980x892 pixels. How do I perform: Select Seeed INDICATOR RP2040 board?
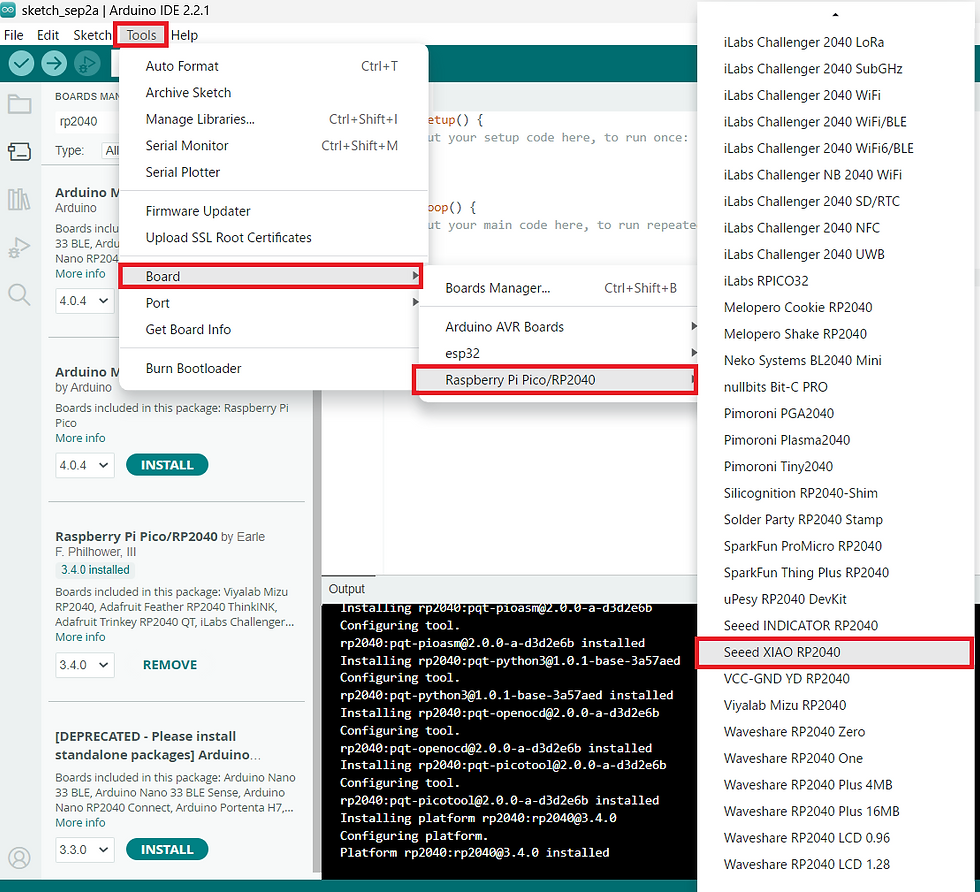point(834,626)
